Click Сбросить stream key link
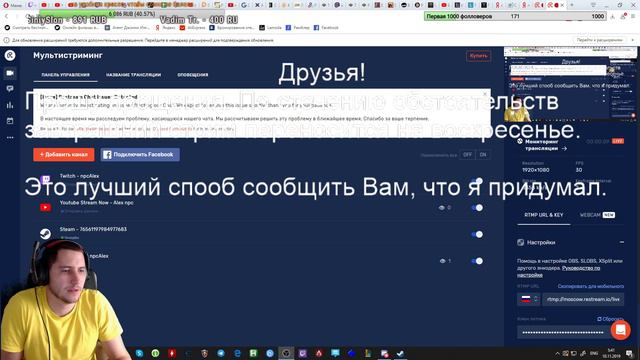 (610, 319)
